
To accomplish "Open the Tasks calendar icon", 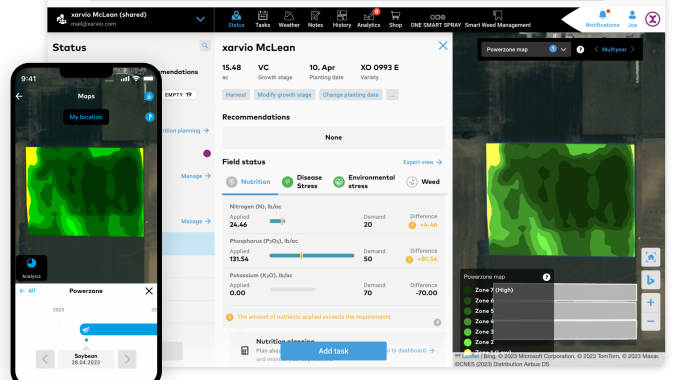I will click(x=263, y=19).
